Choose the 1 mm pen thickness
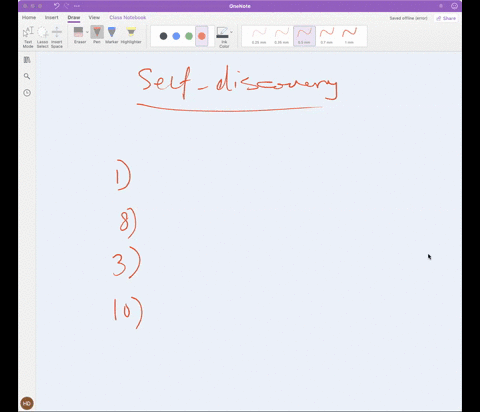The height and width of the screenshot is (412, 480). point(349,36)
